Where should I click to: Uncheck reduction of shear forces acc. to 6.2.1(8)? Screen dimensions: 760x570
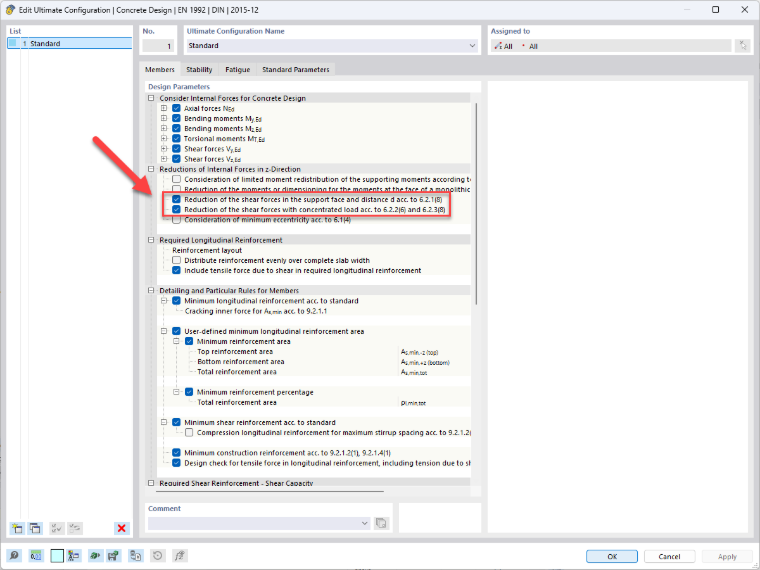(x=176, y=199)
